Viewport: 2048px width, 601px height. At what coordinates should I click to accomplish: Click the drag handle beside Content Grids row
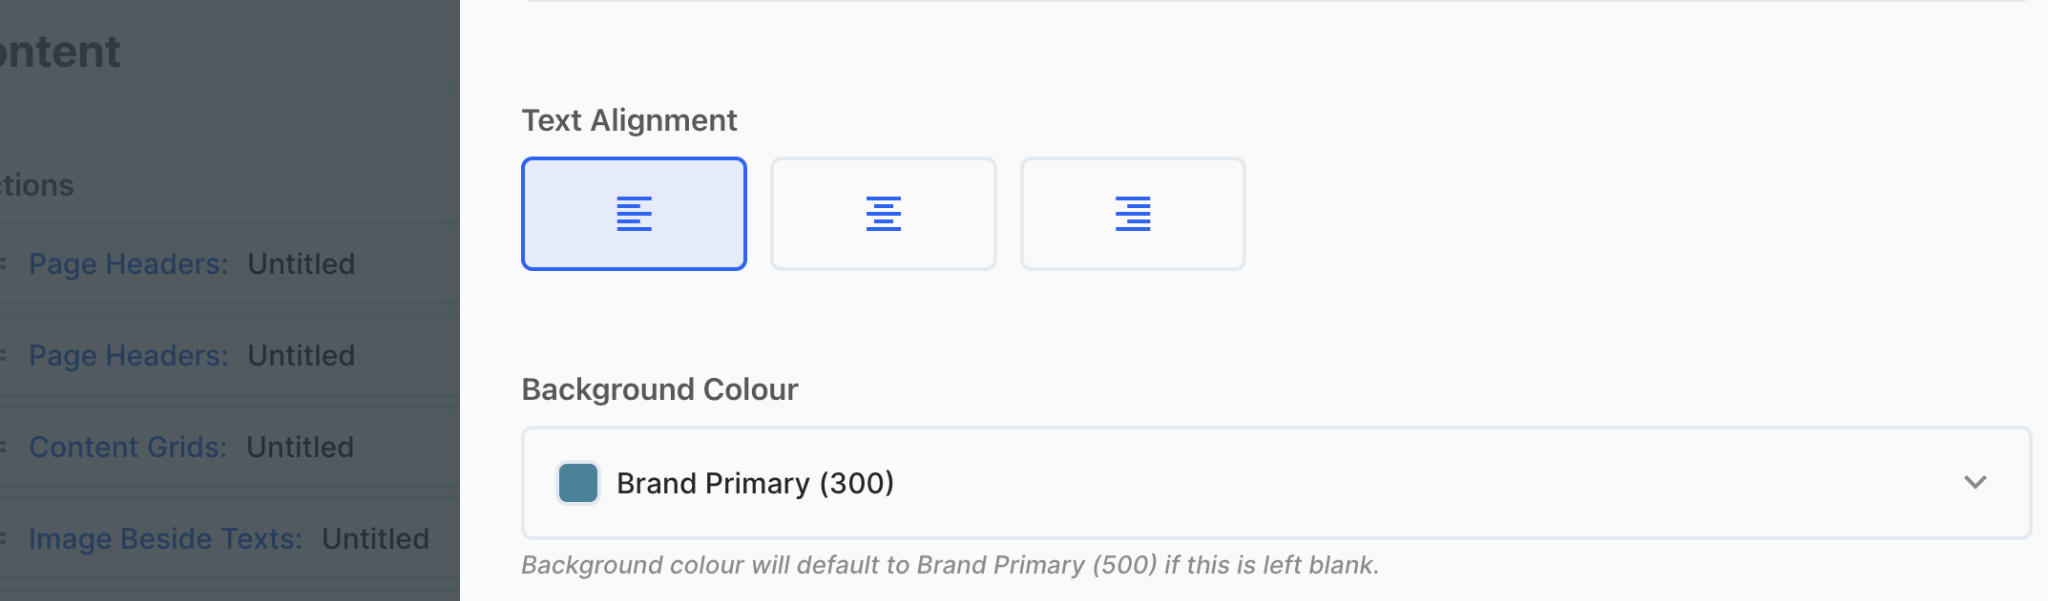(3, 447)
